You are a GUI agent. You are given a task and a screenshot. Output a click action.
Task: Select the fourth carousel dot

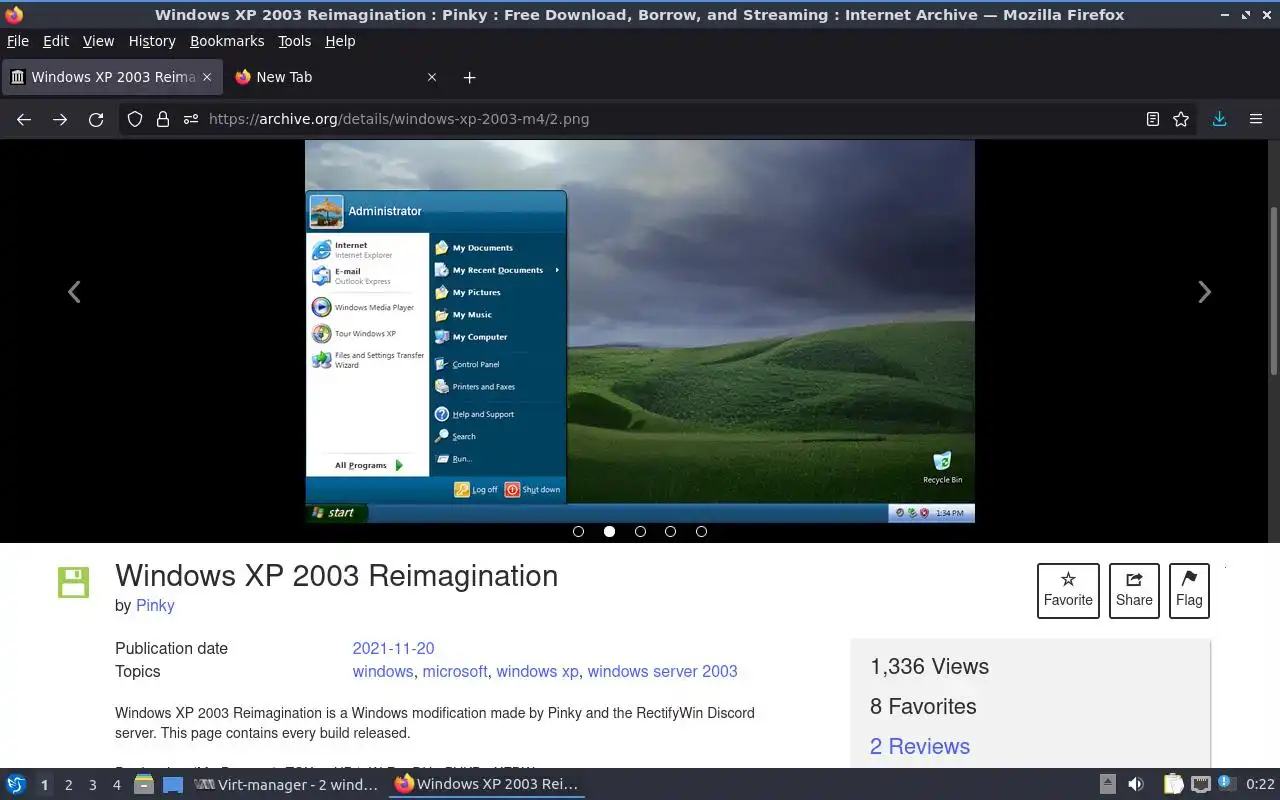click(670, 531)
